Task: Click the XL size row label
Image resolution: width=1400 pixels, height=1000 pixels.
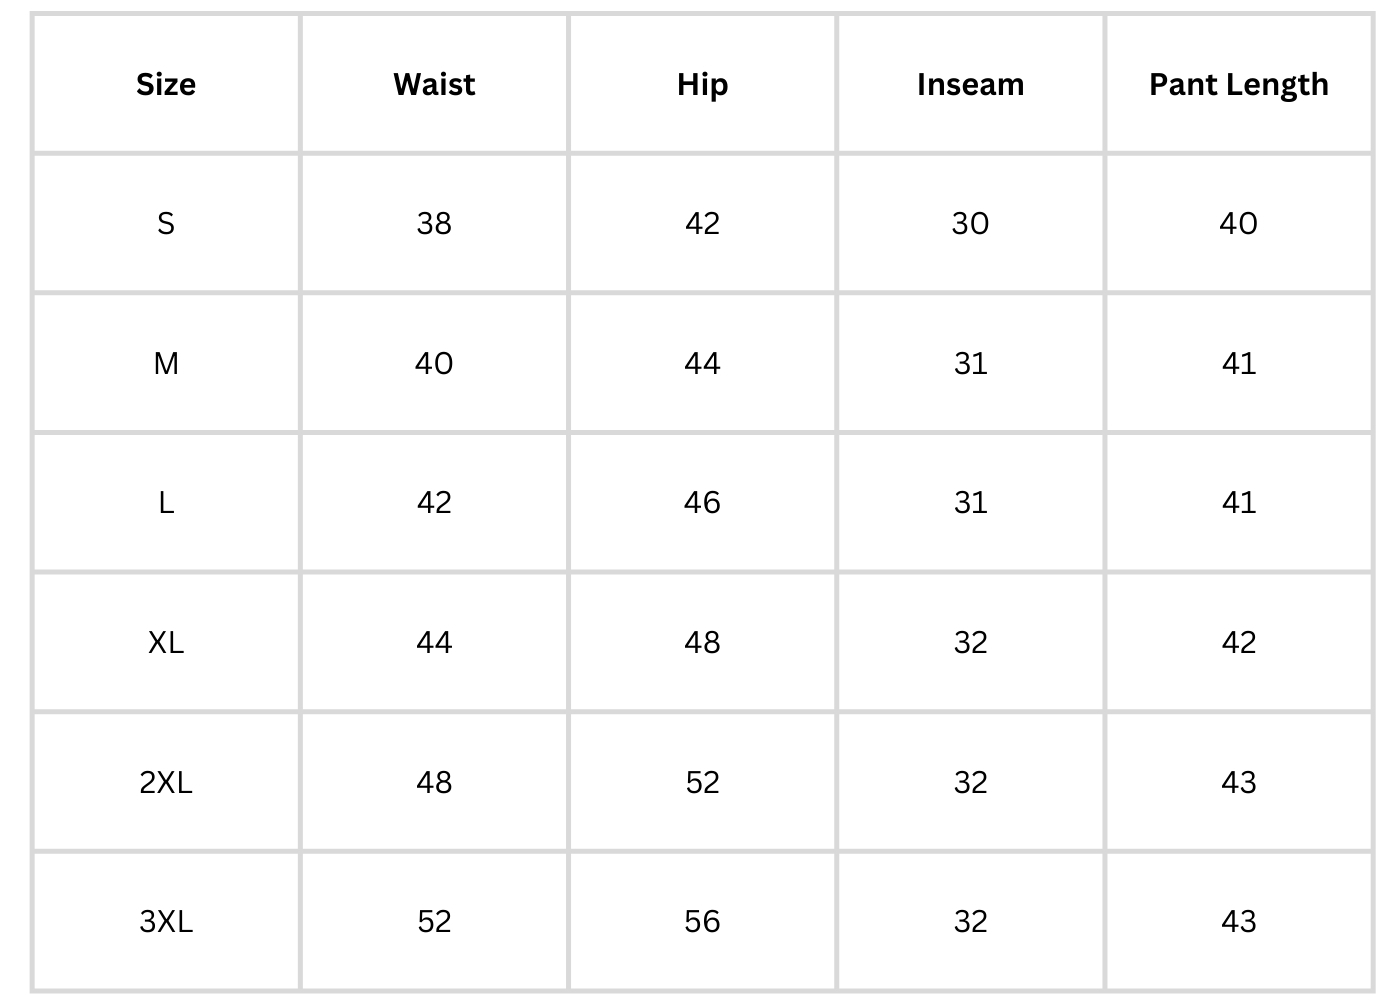Action: click(x=166, y=642)
